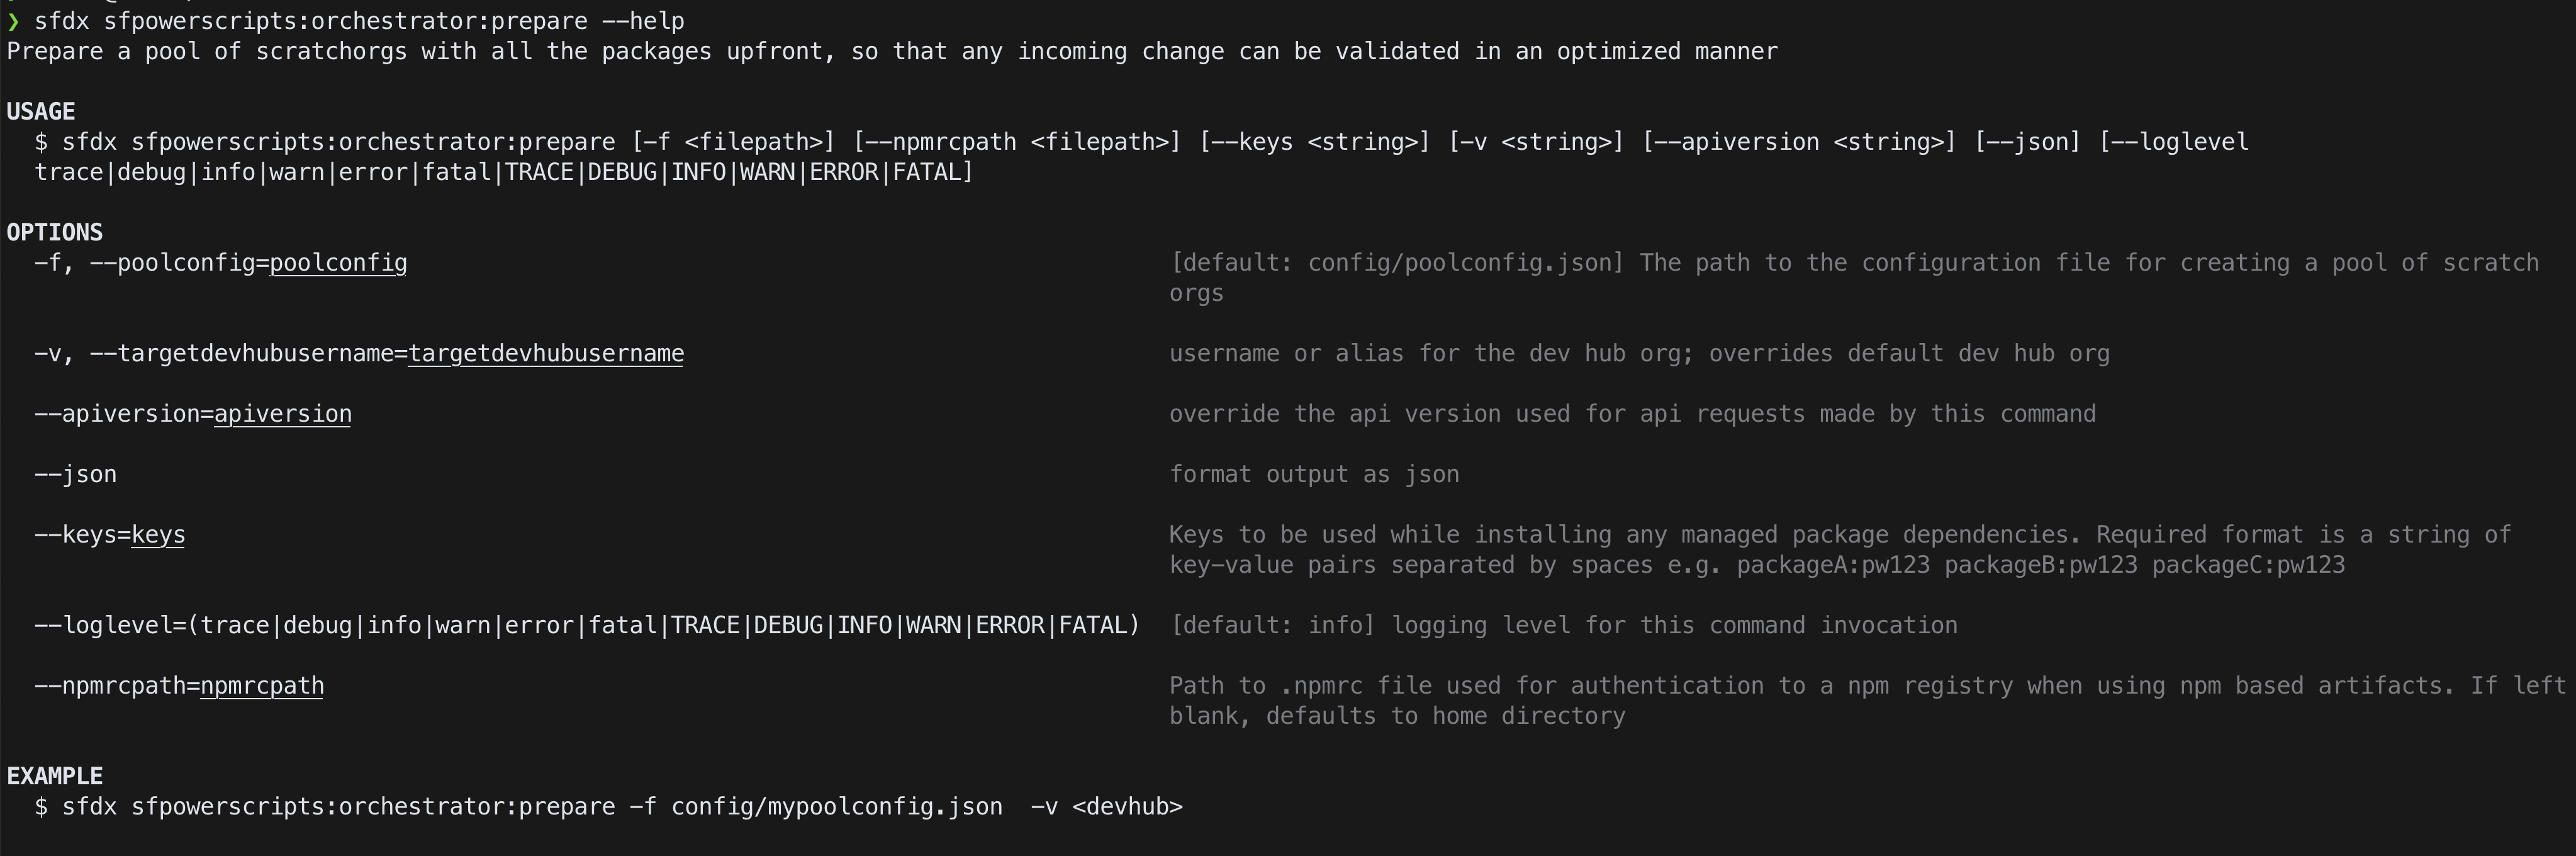The height and width of the screenshot is (856, 2576).
Task: Click the underlined keys argument
Action: click(158, 535)
